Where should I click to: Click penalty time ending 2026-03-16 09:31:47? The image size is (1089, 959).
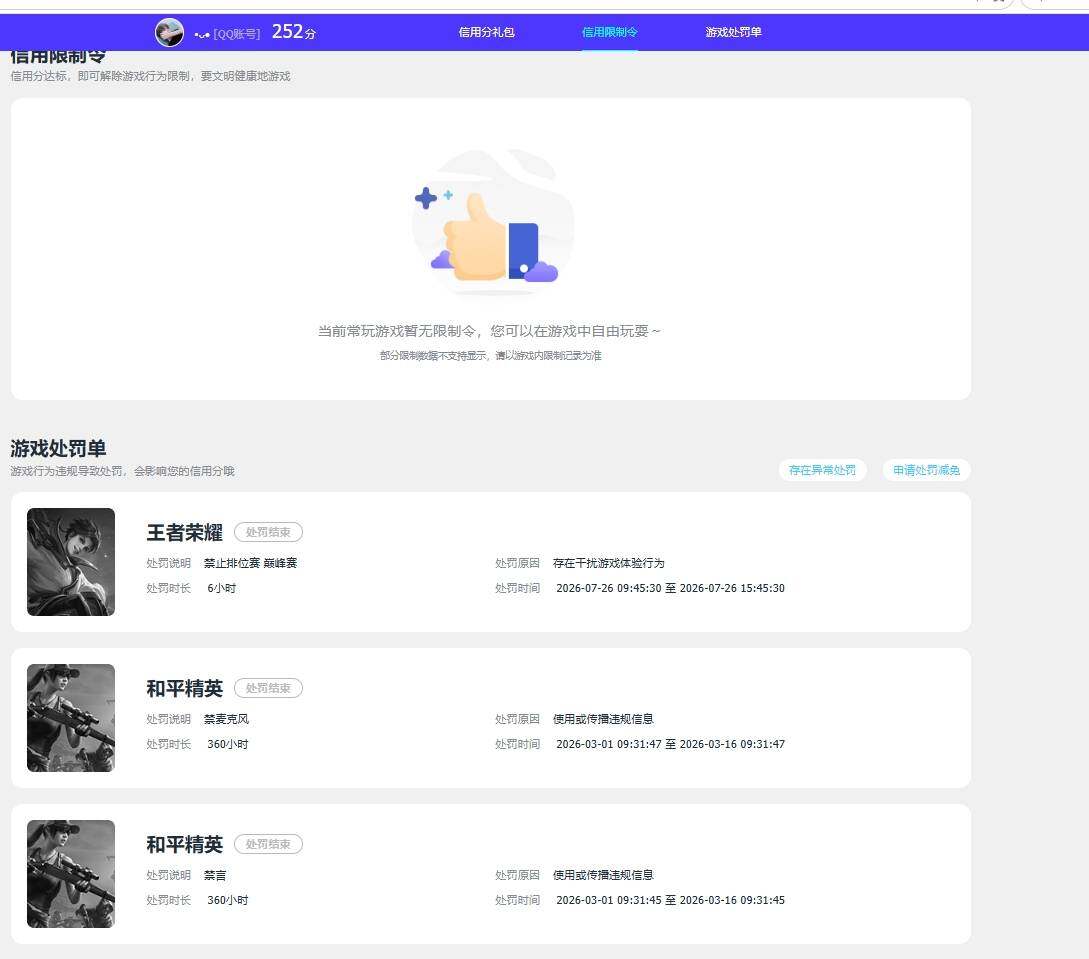[670, 744]
